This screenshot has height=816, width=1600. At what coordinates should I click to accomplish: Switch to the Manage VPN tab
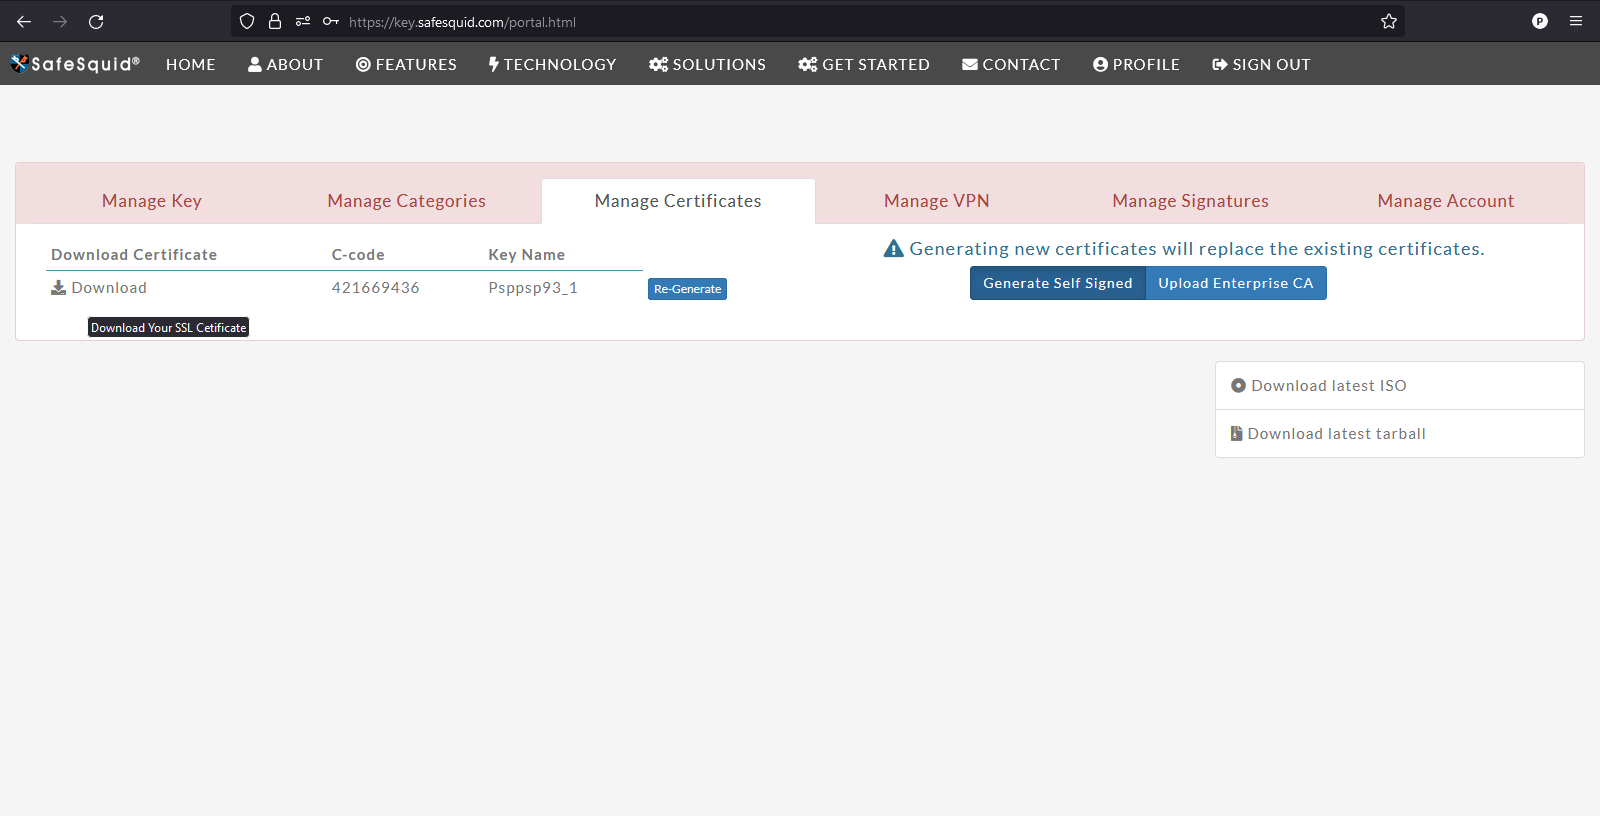937,201
